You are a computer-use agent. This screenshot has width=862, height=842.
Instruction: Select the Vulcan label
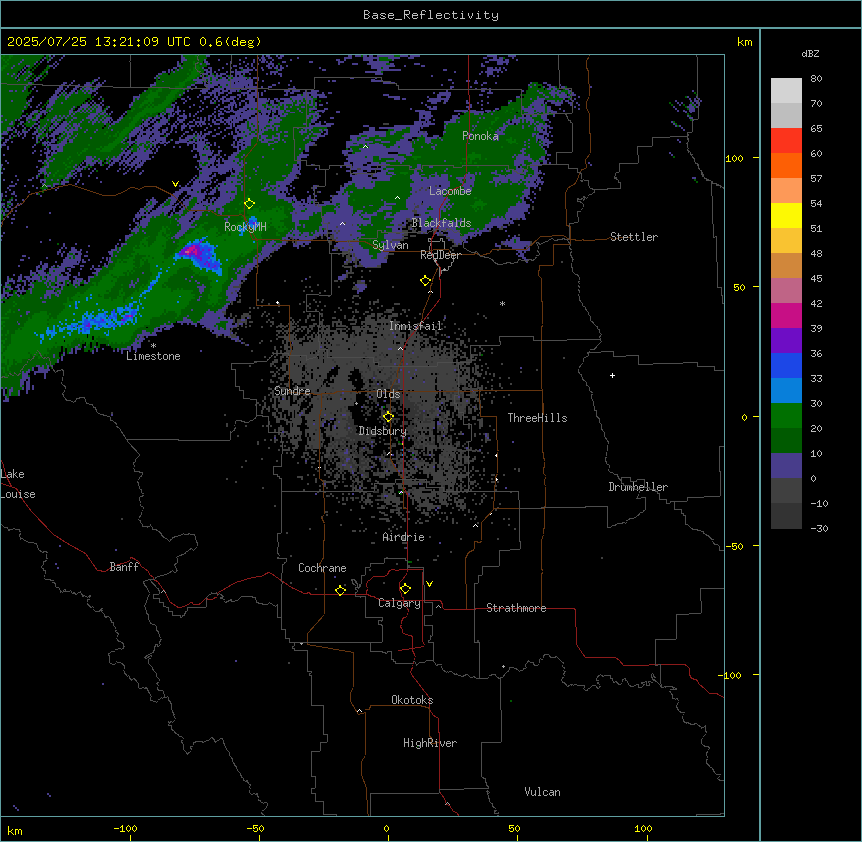click(x=542, y=792)
